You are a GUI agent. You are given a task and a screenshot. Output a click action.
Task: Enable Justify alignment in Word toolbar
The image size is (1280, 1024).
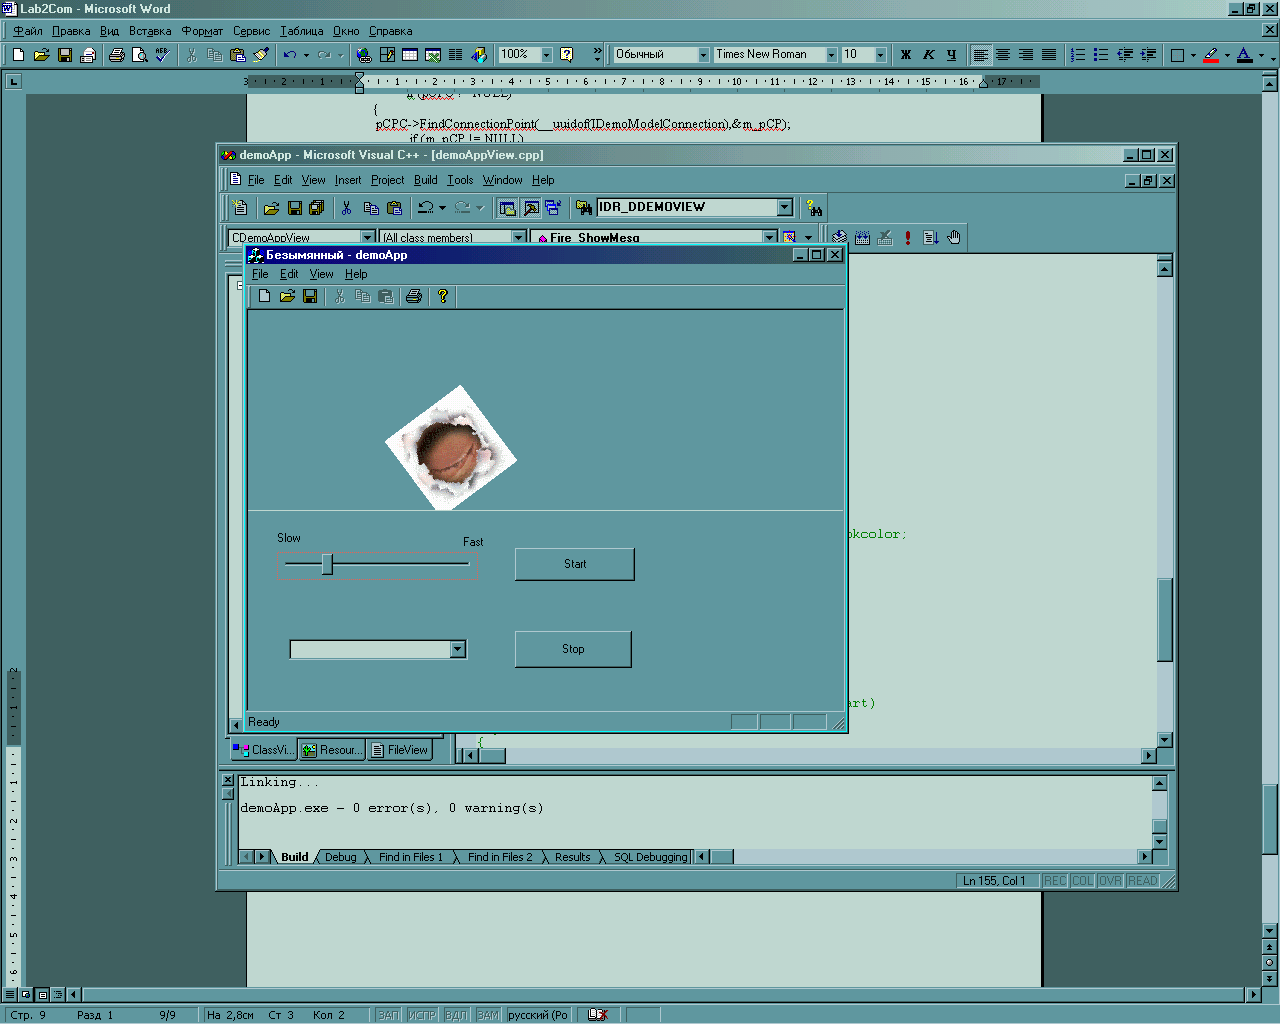click(x=1049, y=55)
